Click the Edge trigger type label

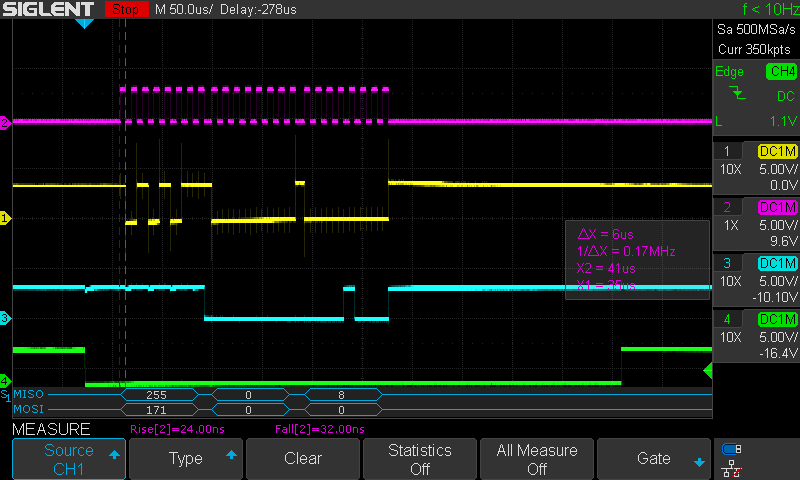click(x=729, y=71)
